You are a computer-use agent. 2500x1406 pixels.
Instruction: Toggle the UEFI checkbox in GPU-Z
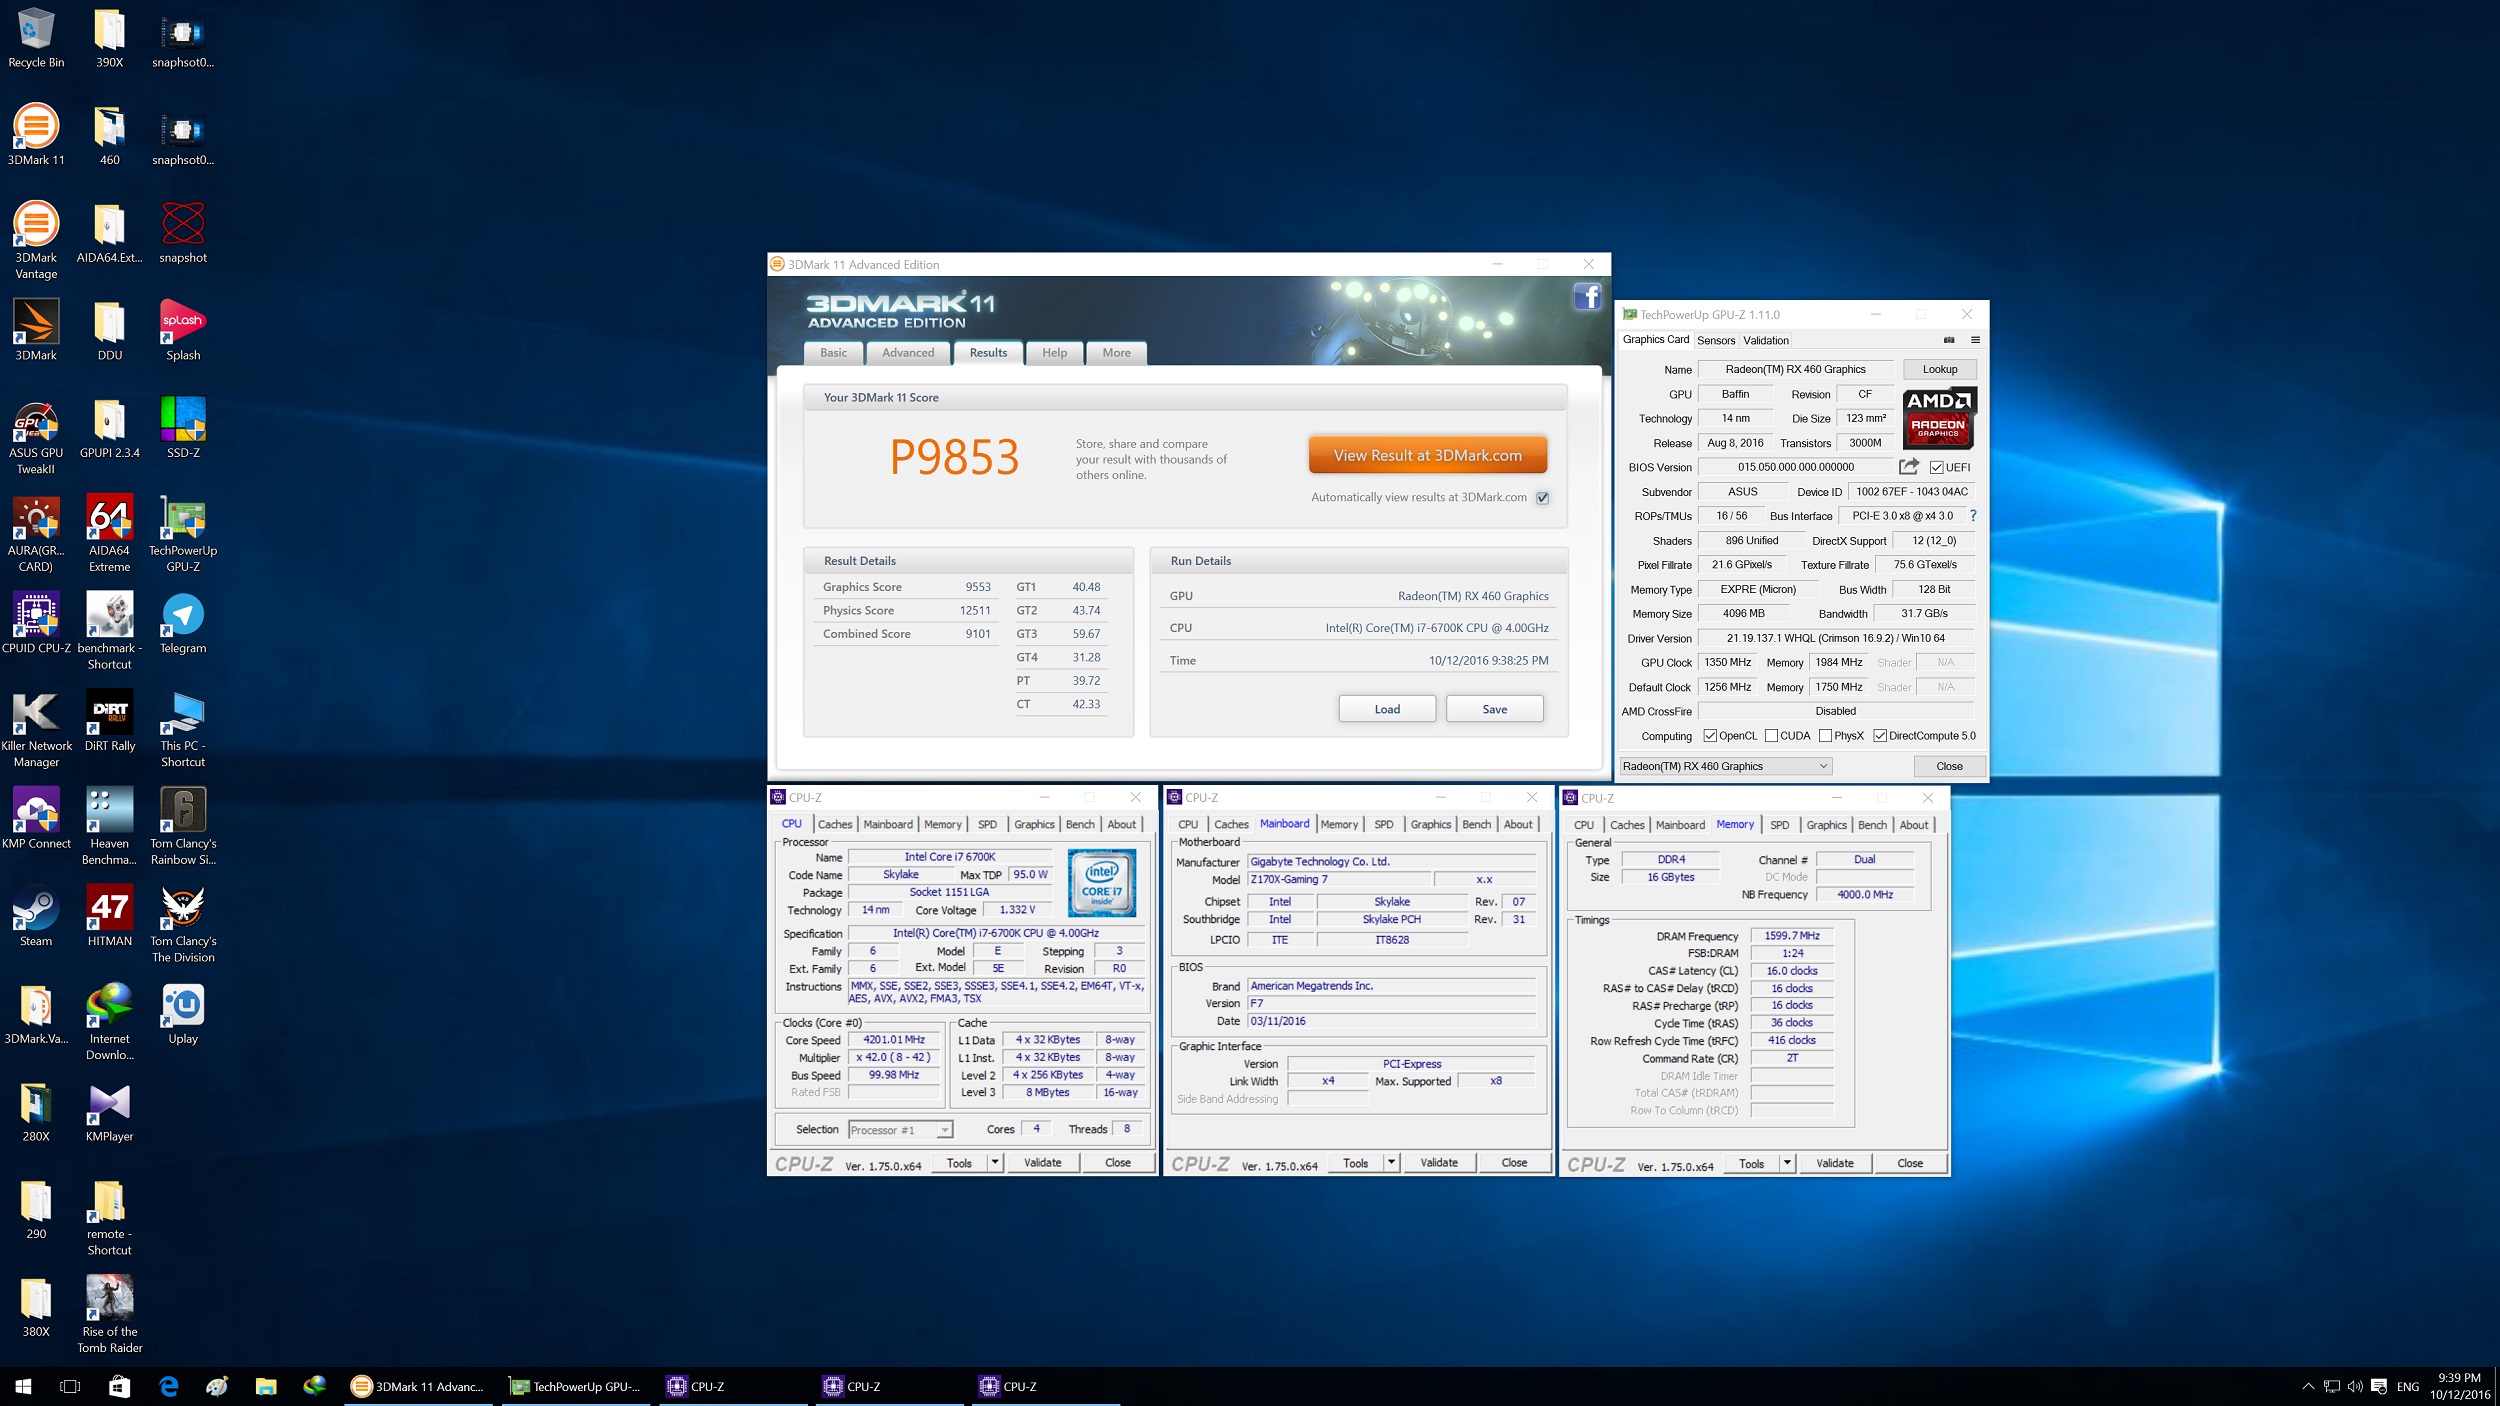click(1937, 467)
